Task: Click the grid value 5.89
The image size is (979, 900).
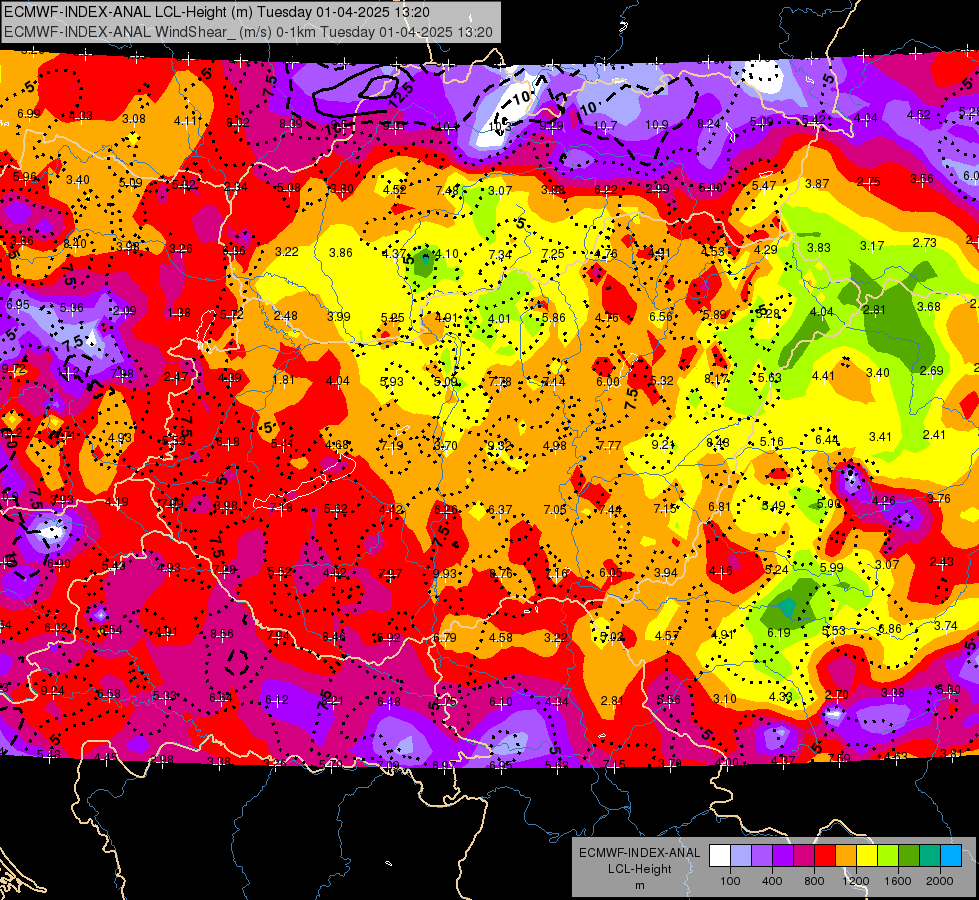Action: pos(714,315)
